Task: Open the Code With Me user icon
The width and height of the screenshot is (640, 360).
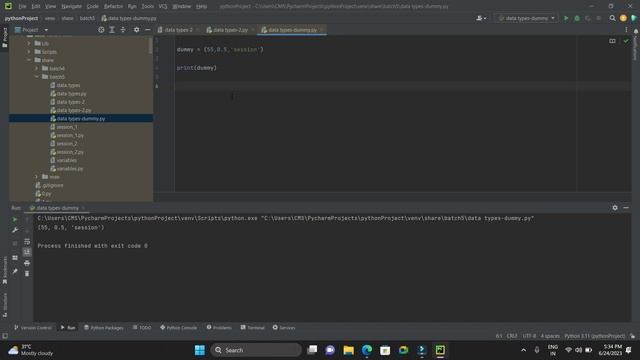Action: [481, 18]
